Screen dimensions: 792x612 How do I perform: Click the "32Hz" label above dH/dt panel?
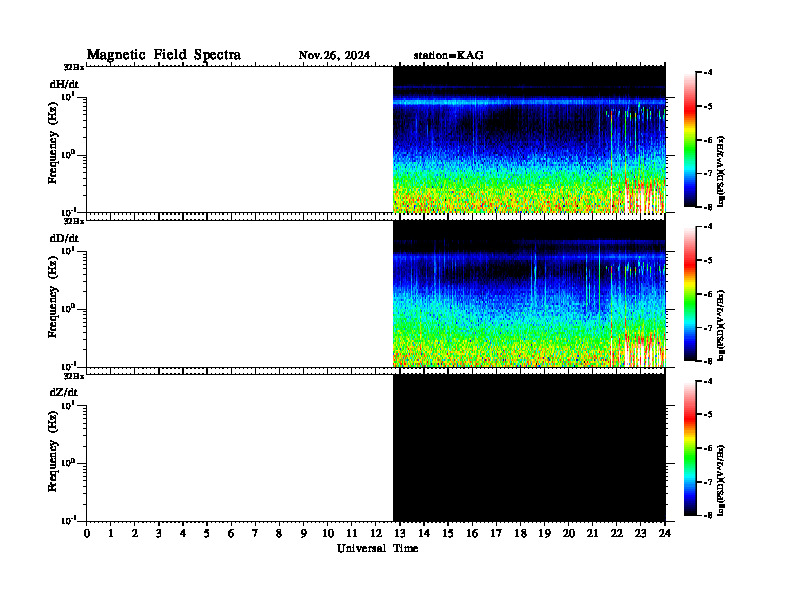(x=73, y=67)
